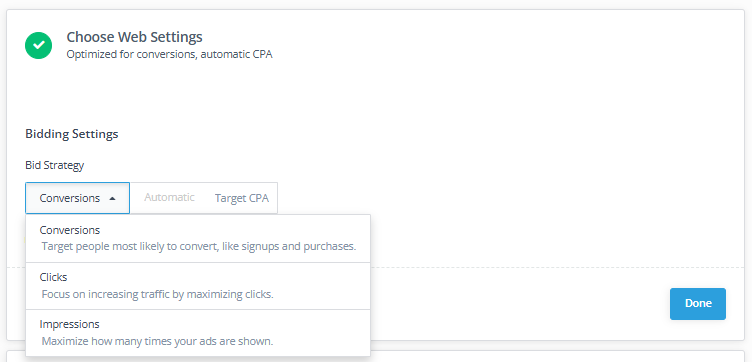Collapse the Bid Strategy Conversions dropdown

[x=77, y=198]
